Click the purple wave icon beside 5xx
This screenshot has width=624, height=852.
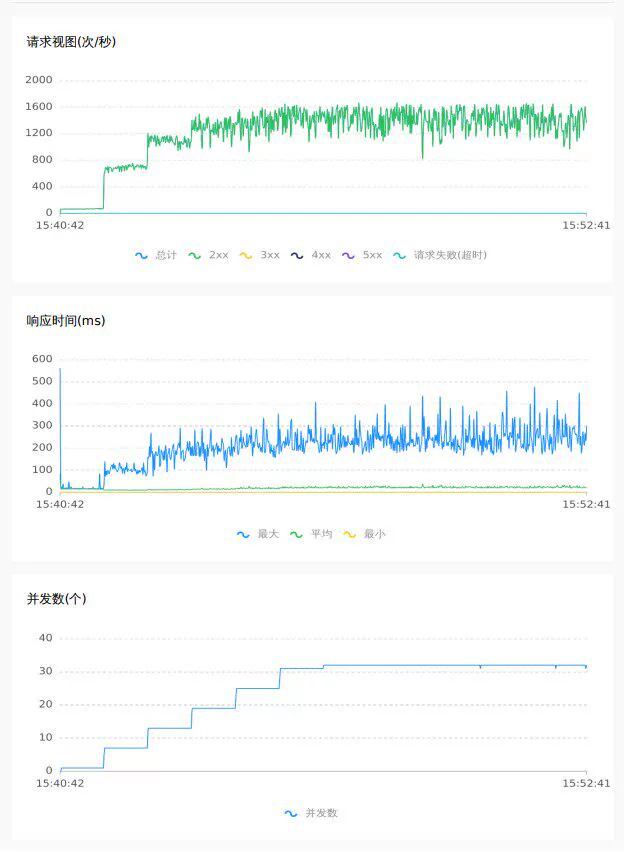click(x=348, y=255)
